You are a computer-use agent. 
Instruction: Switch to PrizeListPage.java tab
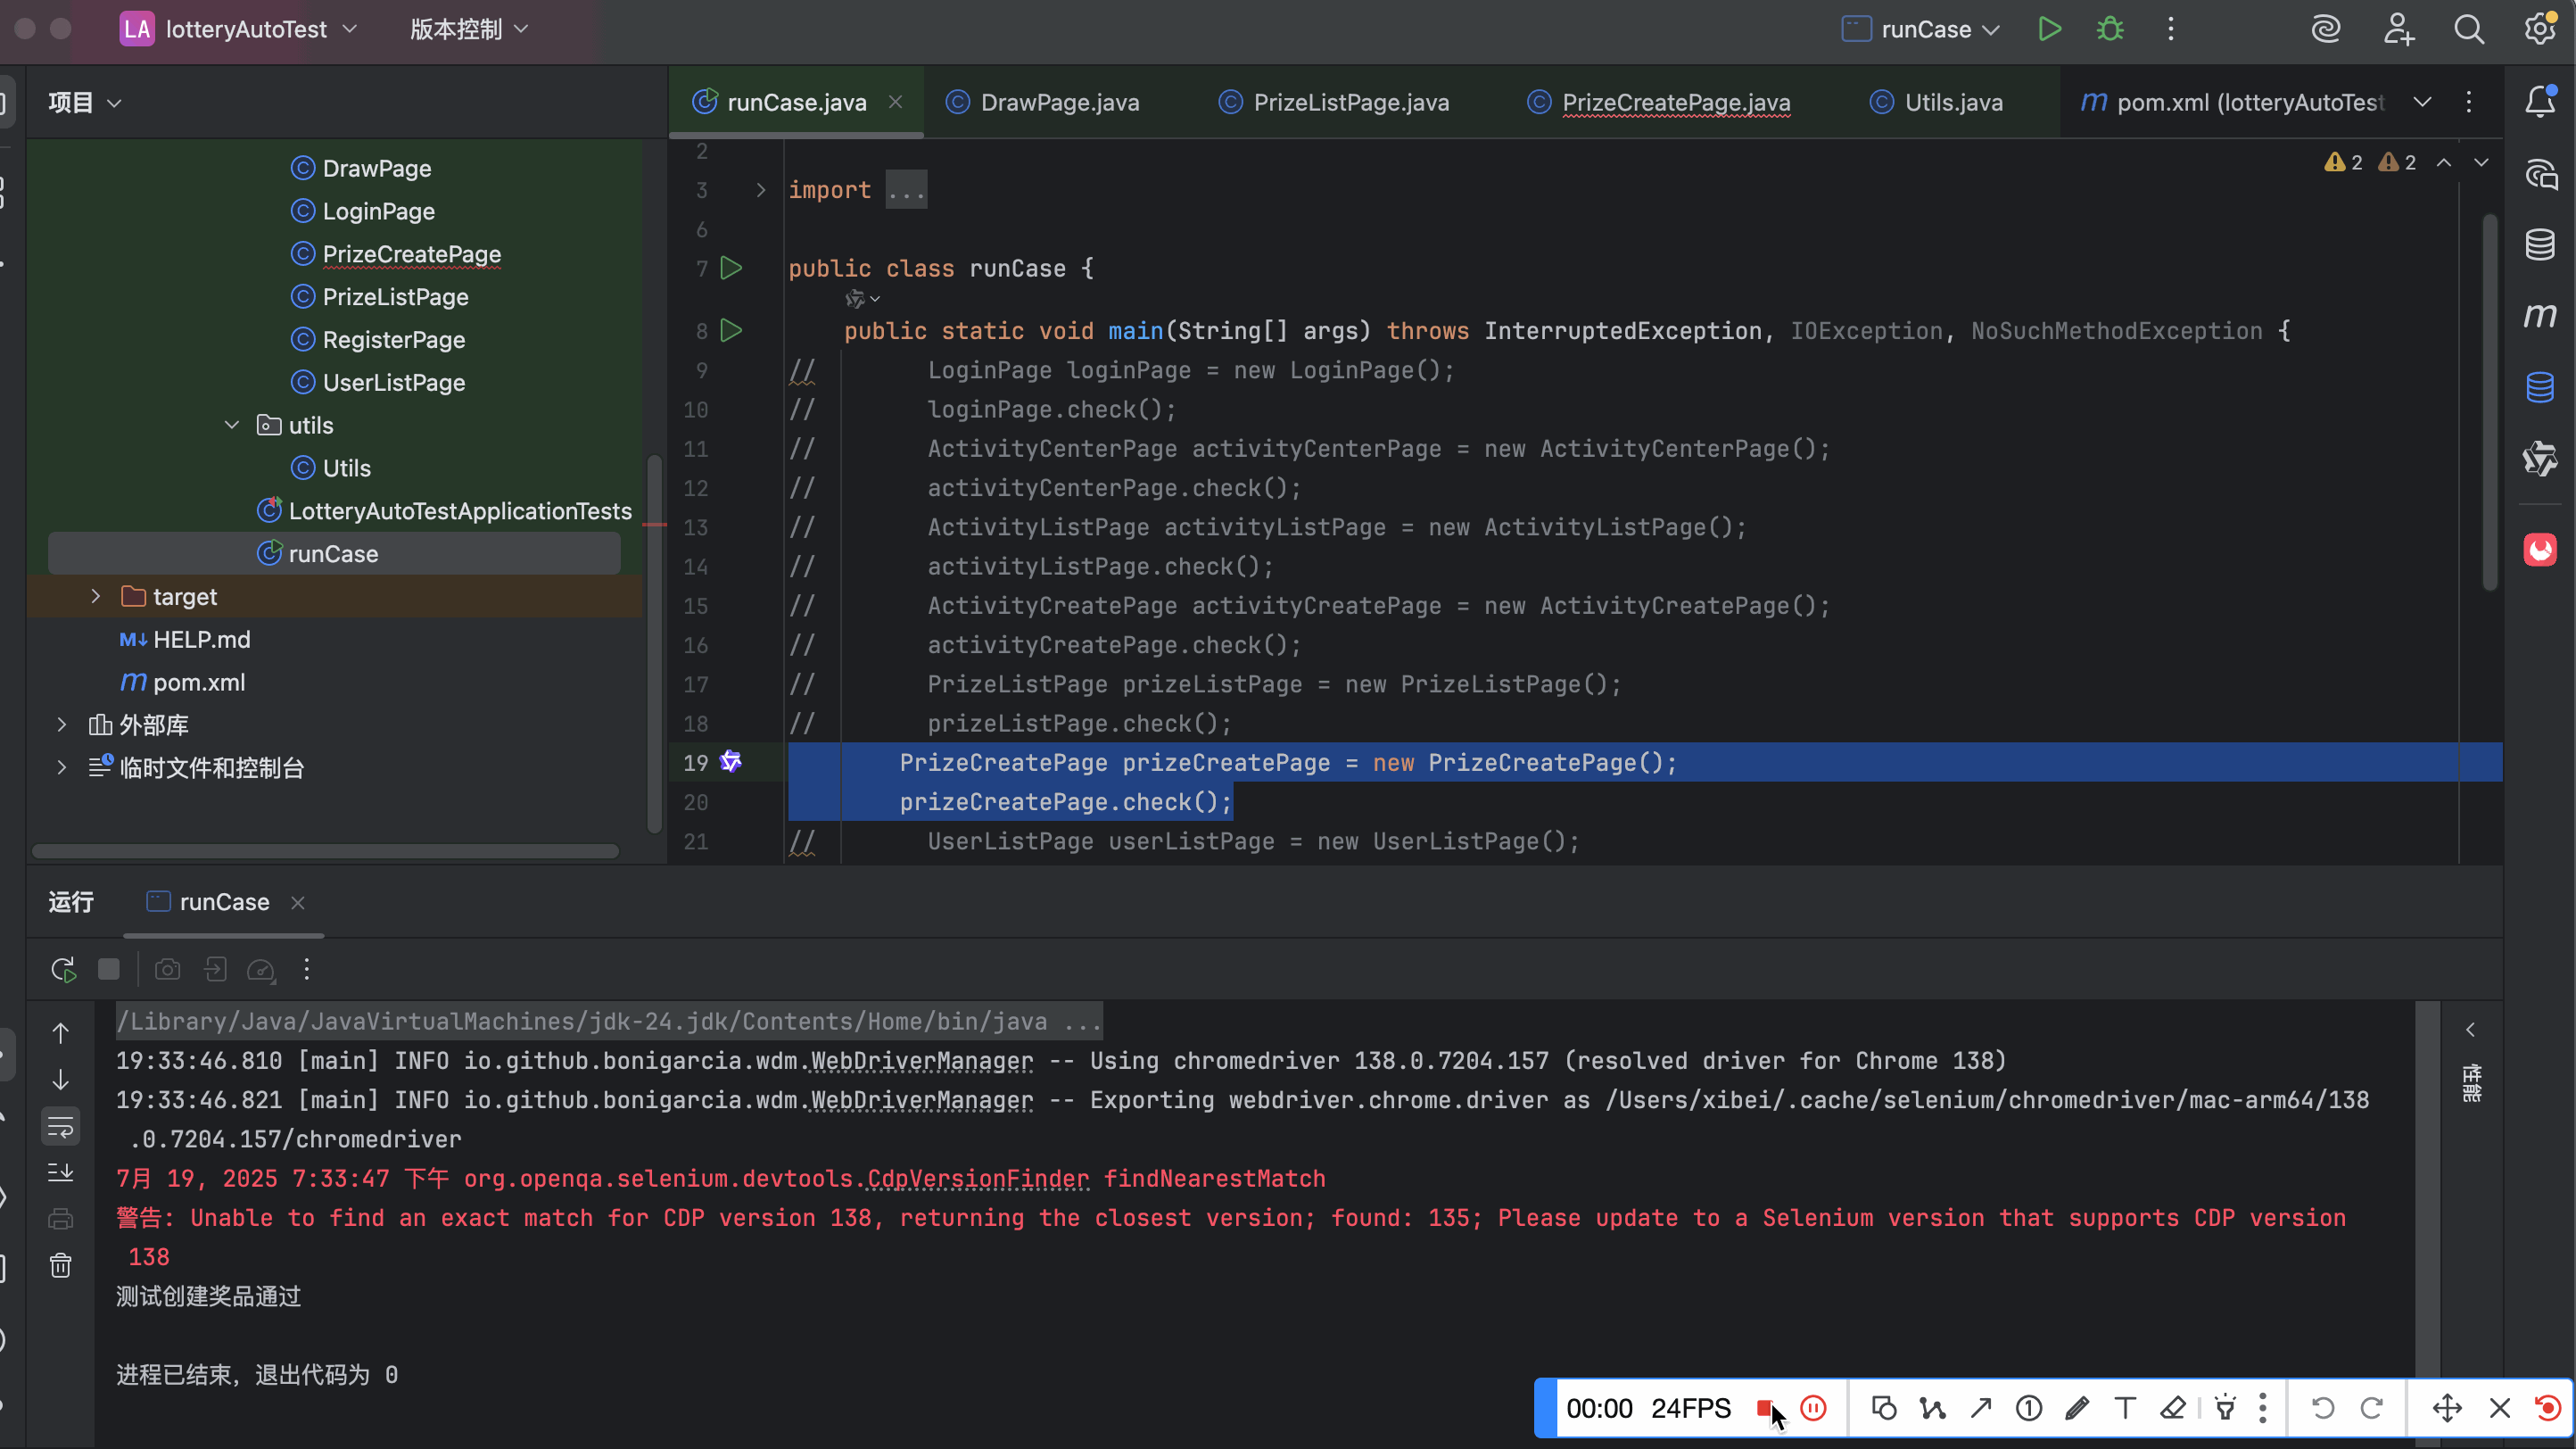click(1334, 102)
